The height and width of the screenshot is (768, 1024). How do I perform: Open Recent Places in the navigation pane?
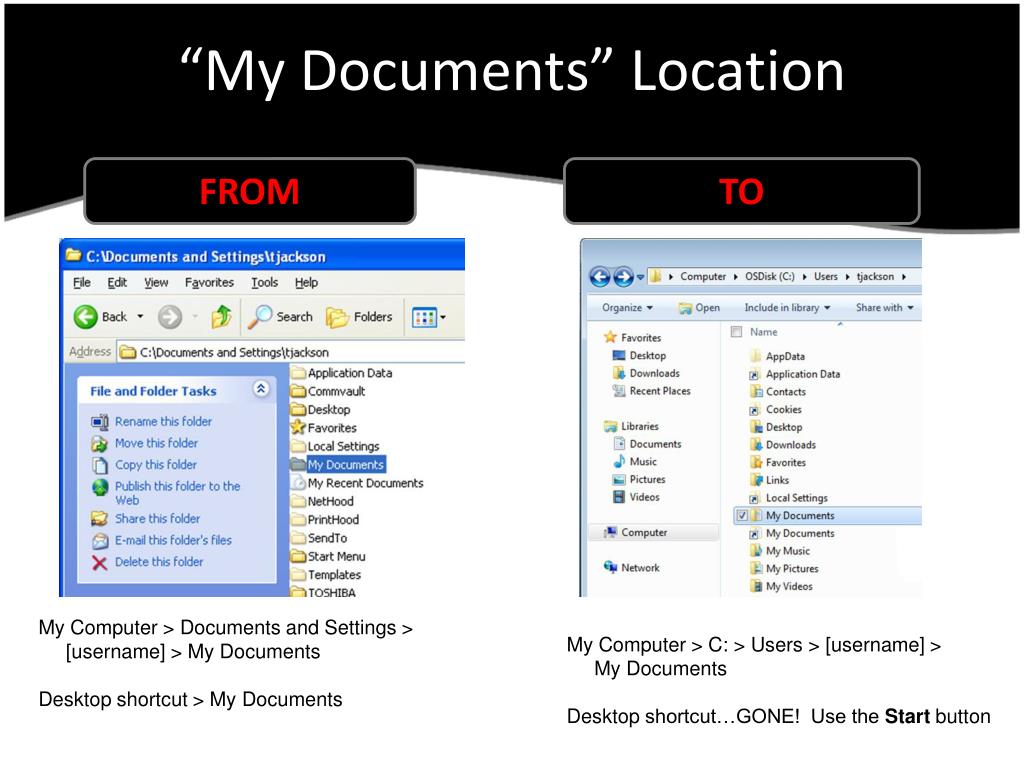(x=652, y=391)
